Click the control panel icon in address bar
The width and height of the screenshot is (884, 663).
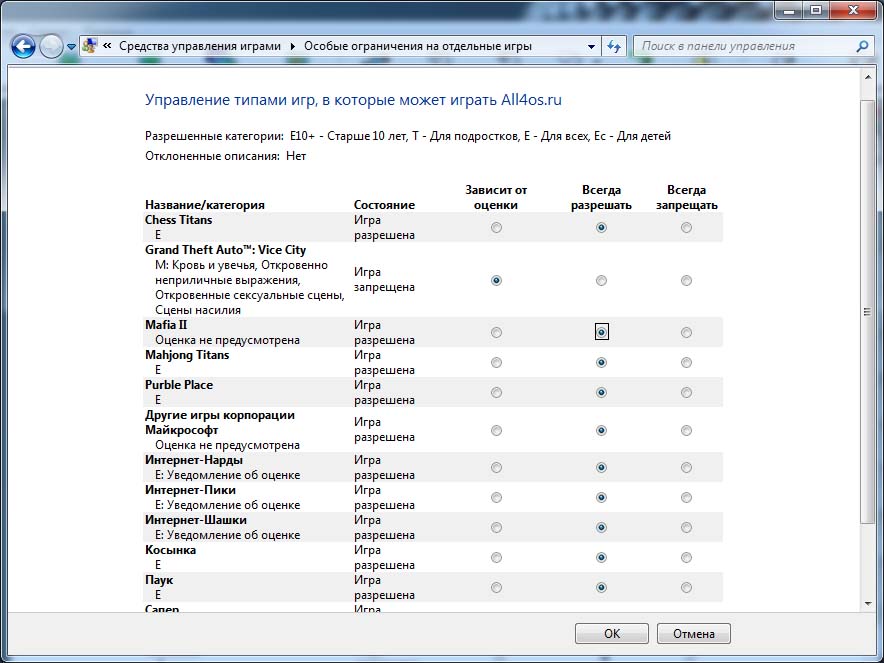click(x=89, y=46)
